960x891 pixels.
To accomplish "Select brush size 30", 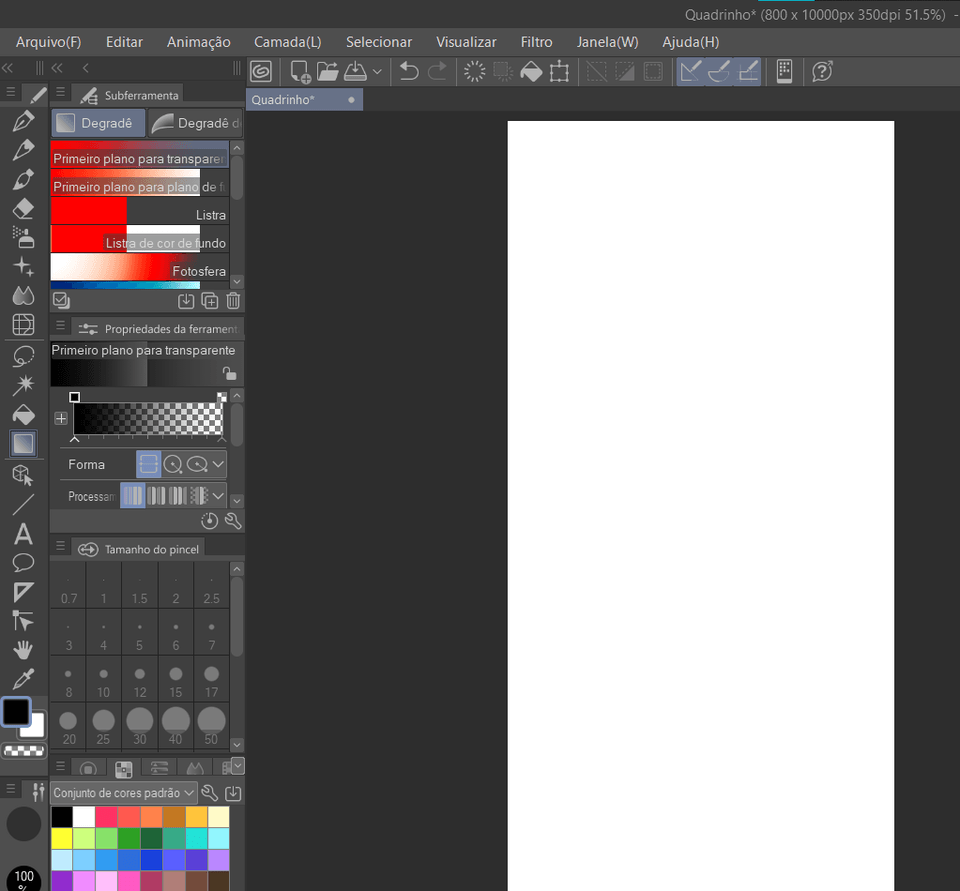I will [140, 725].
